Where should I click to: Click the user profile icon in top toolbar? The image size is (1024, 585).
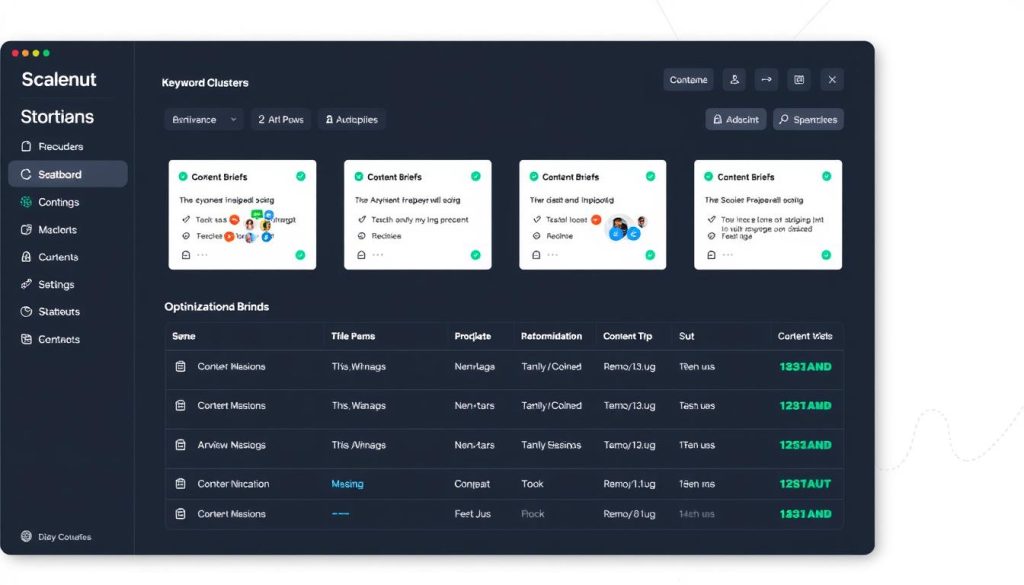(735, 80)
